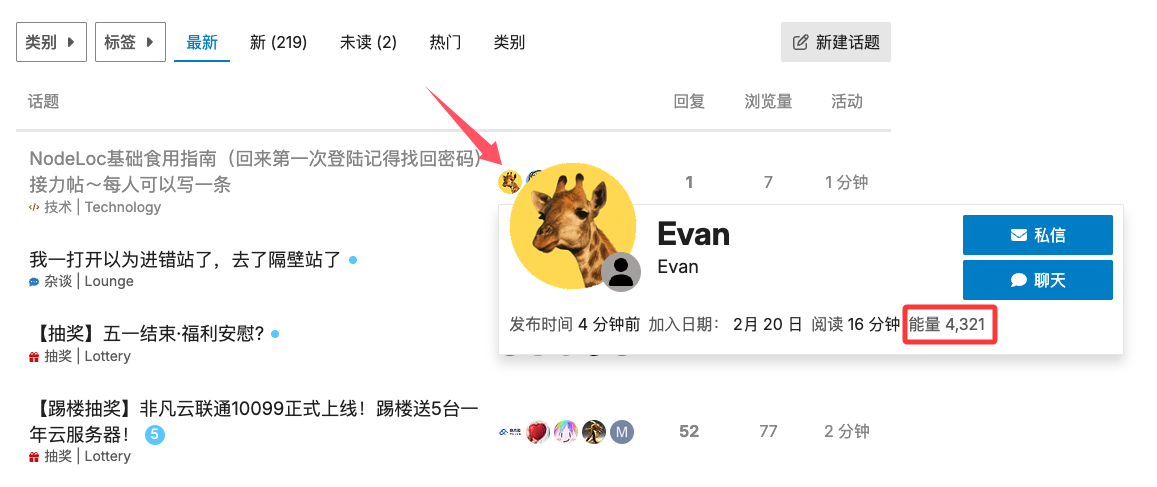Send Evan a 私信 private message
Viewport: 1157px width, 487px height.
point(1037,235)
